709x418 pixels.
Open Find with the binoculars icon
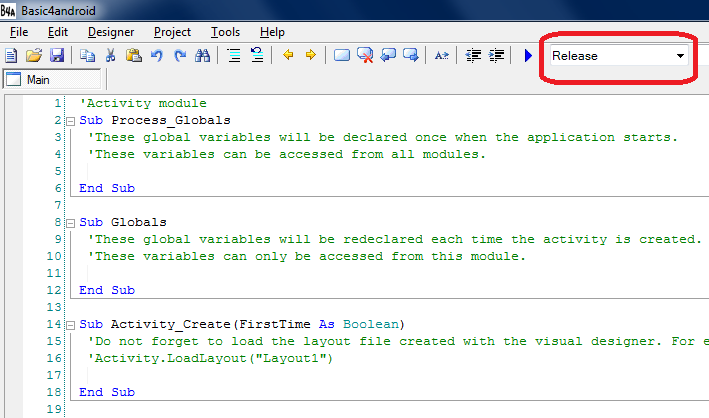[x=203, y=56]
